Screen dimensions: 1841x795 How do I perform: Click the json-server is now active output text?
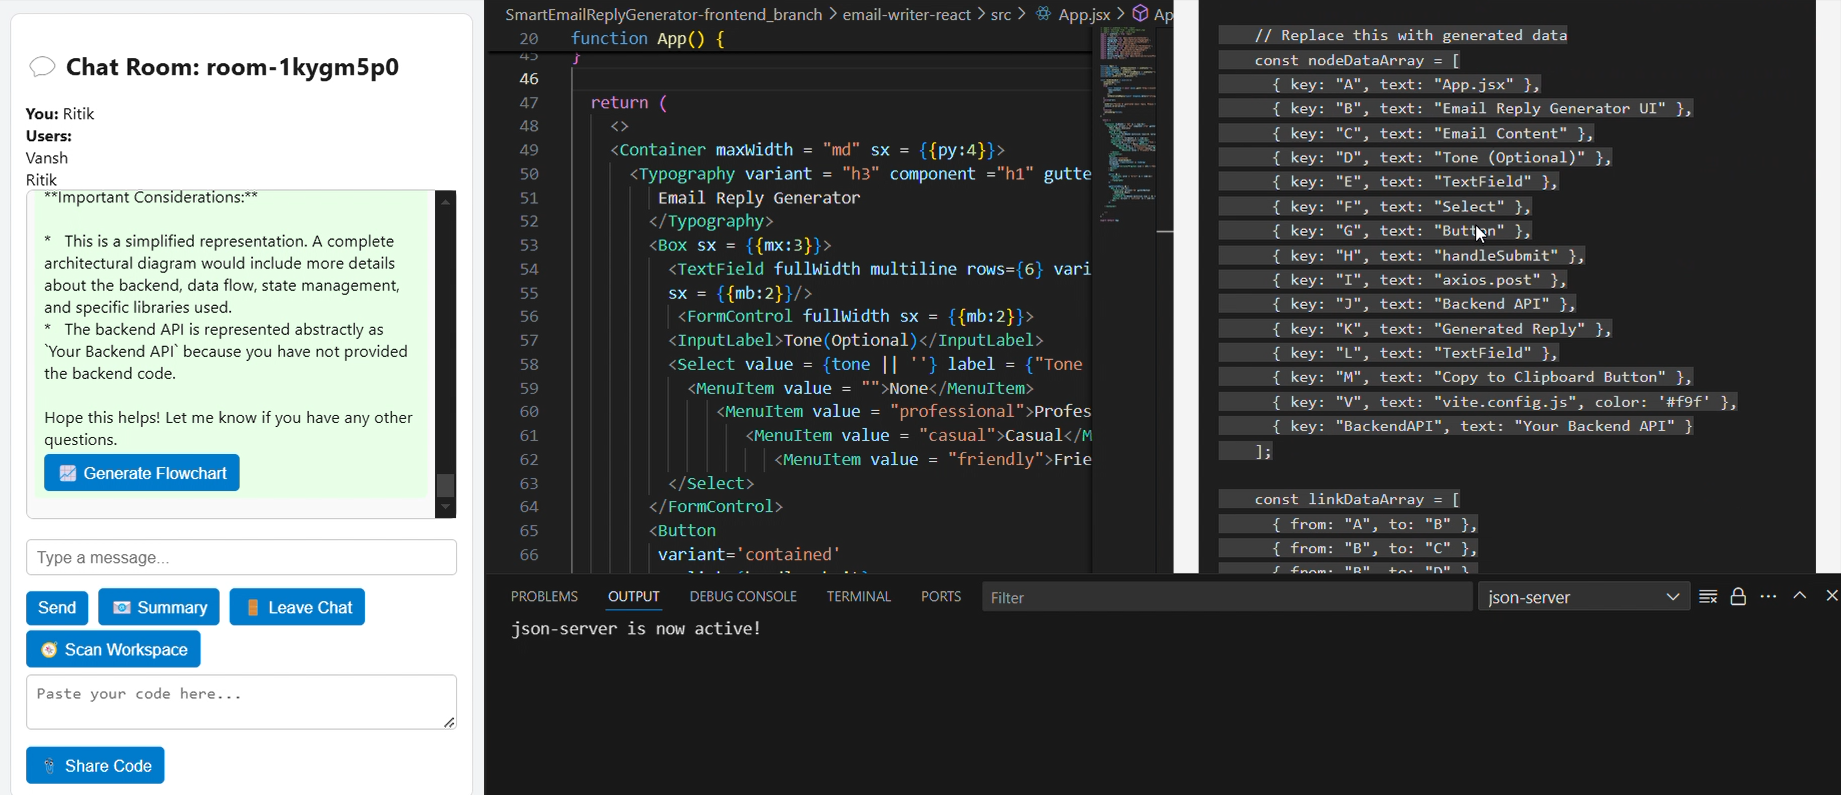pyautogui.click(x=636, y=629)
